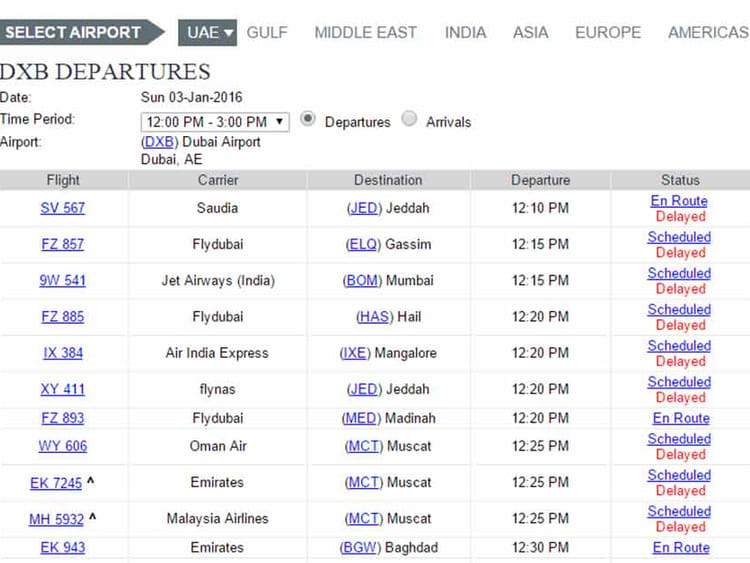Click IXE Mangalore airport code

pyautogui.click(x=355, y=353)
